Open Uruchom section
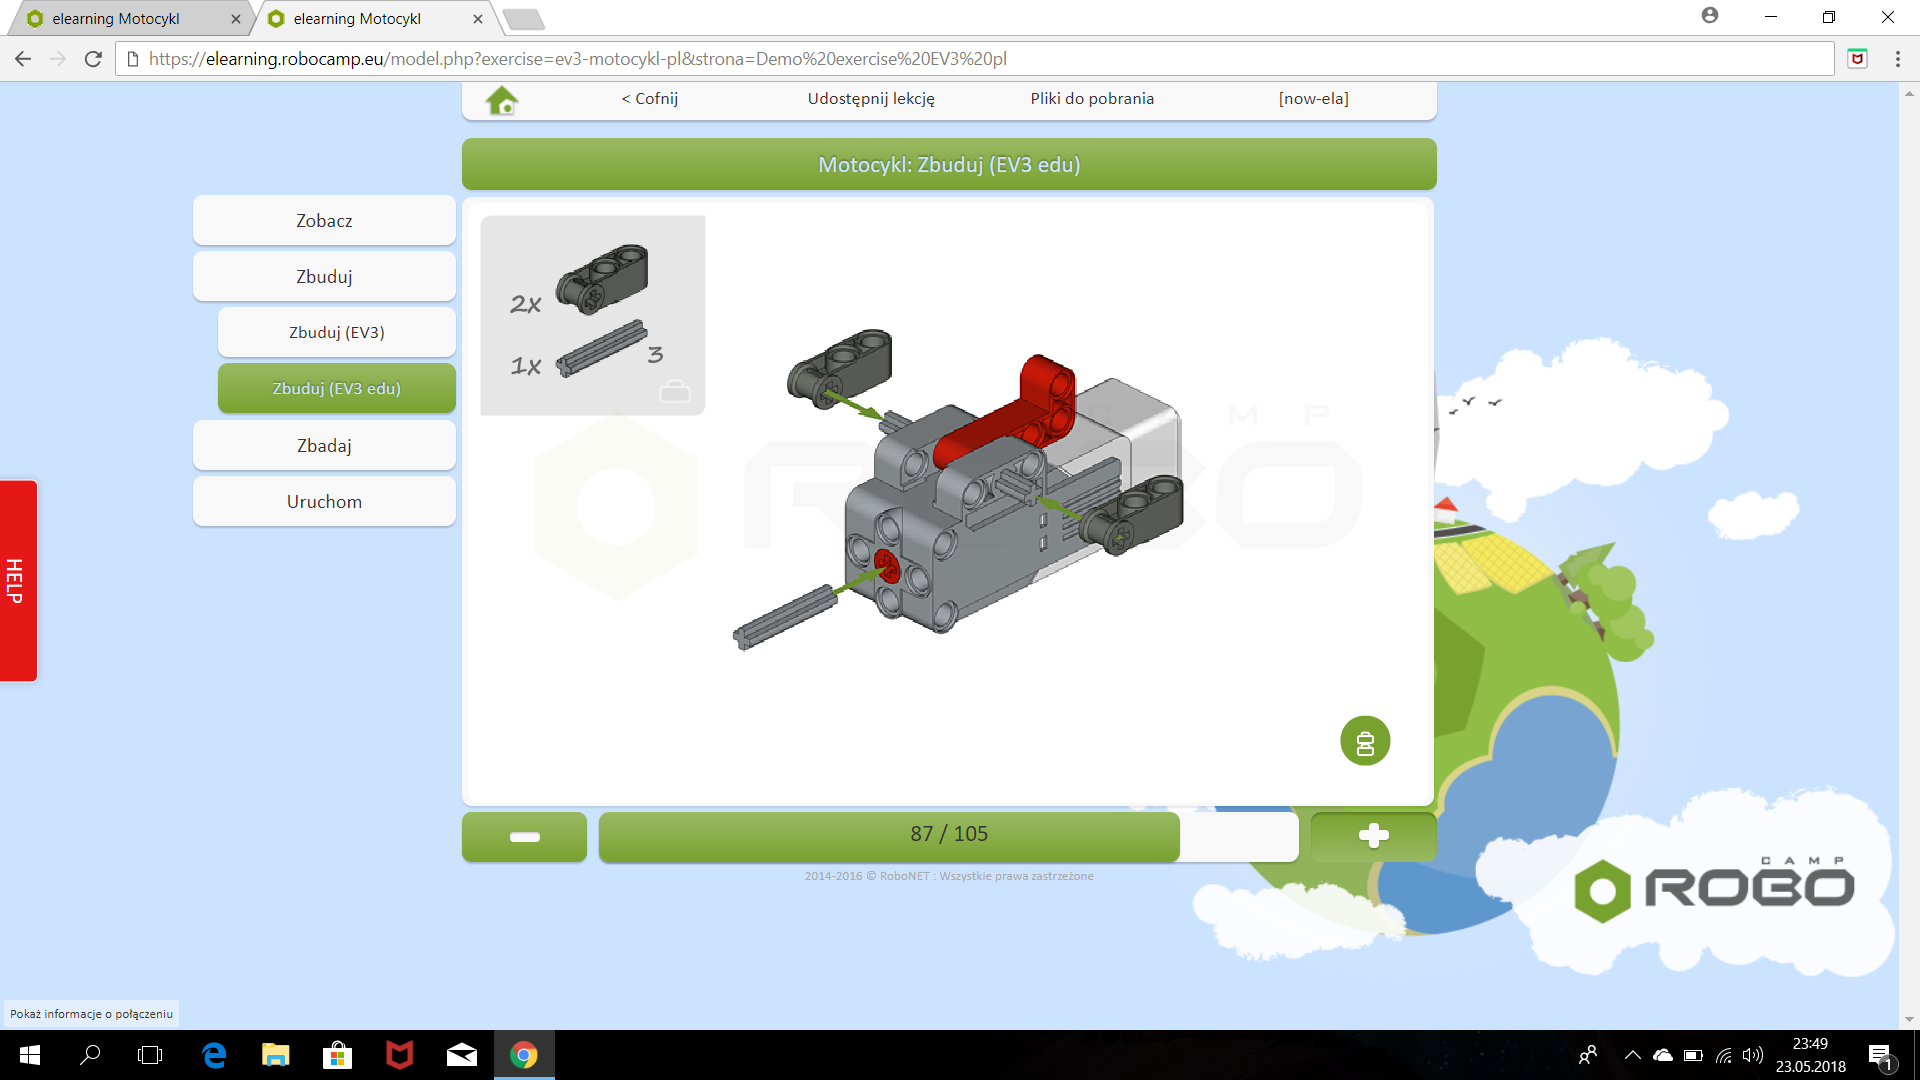1920x1080 pixels. coord(324,502)
